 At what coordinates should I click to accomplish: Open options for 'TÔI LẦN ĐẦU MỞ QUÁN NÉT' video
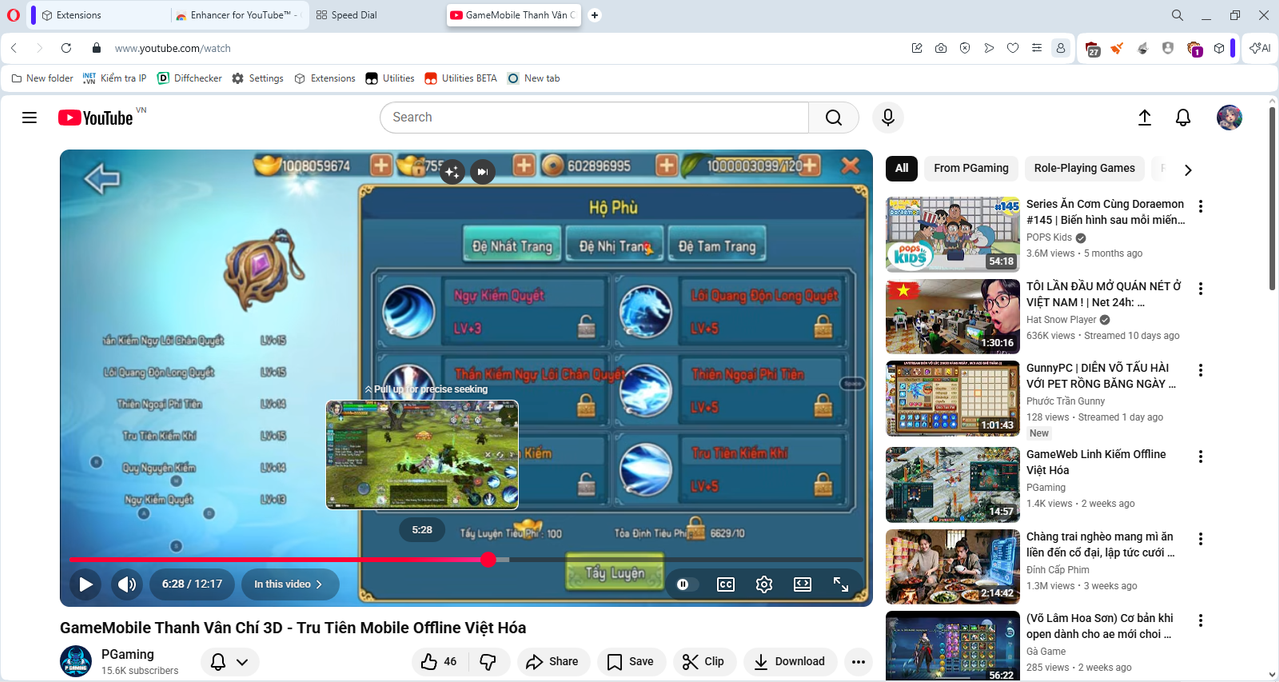click(x=1201, y=289)
